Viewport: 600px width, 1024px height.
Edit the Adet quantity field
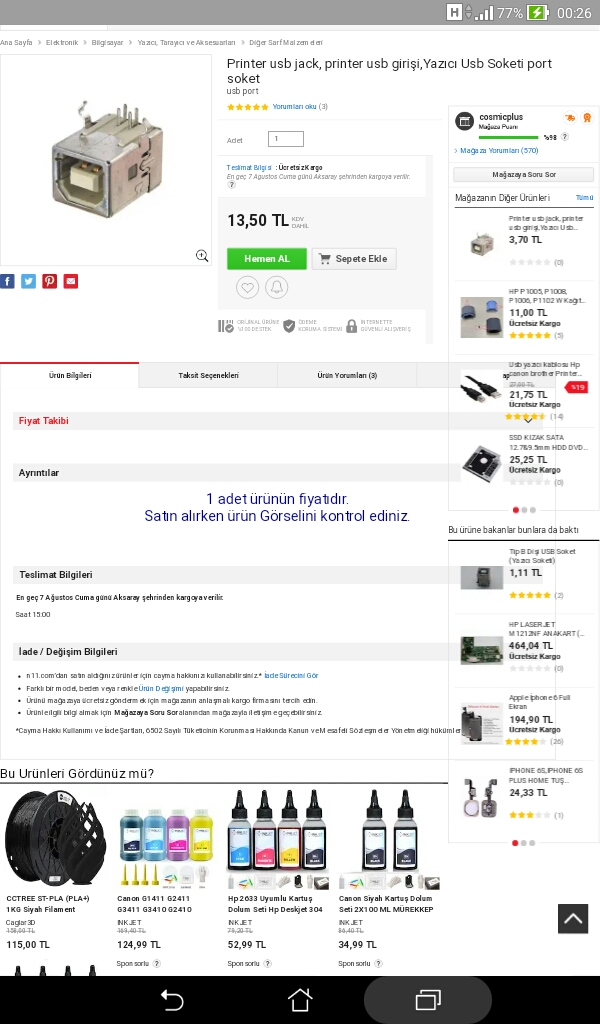pos(286,138)
